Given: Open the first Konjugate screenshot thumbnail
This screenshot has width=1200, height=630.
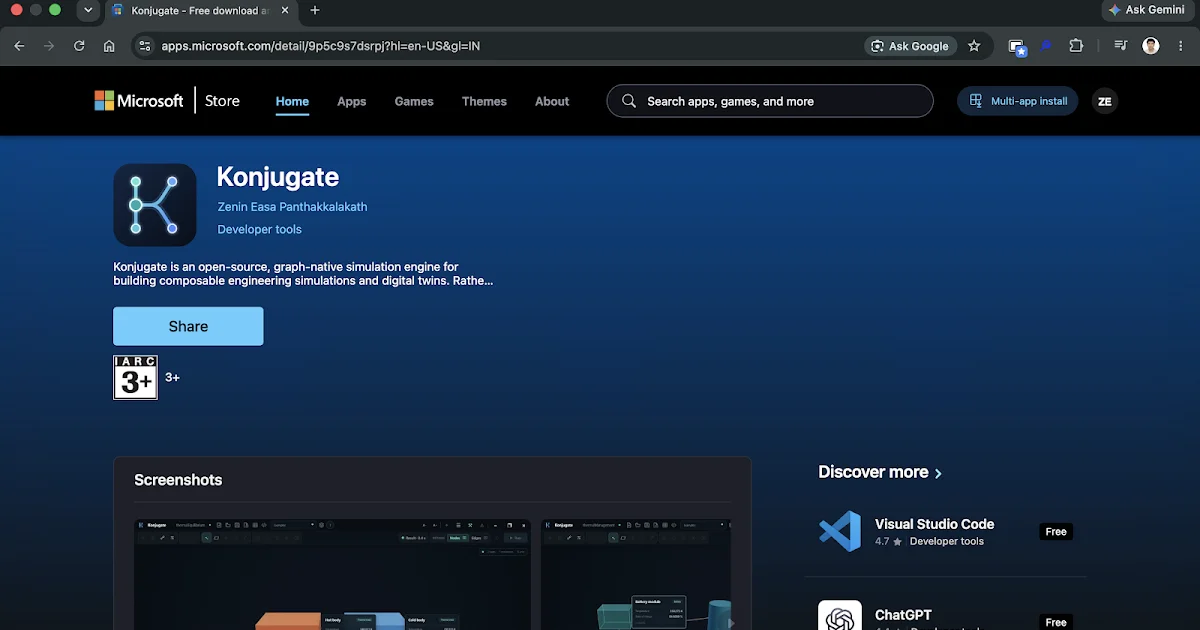Looking at the screenshot, I should point(332,574).
